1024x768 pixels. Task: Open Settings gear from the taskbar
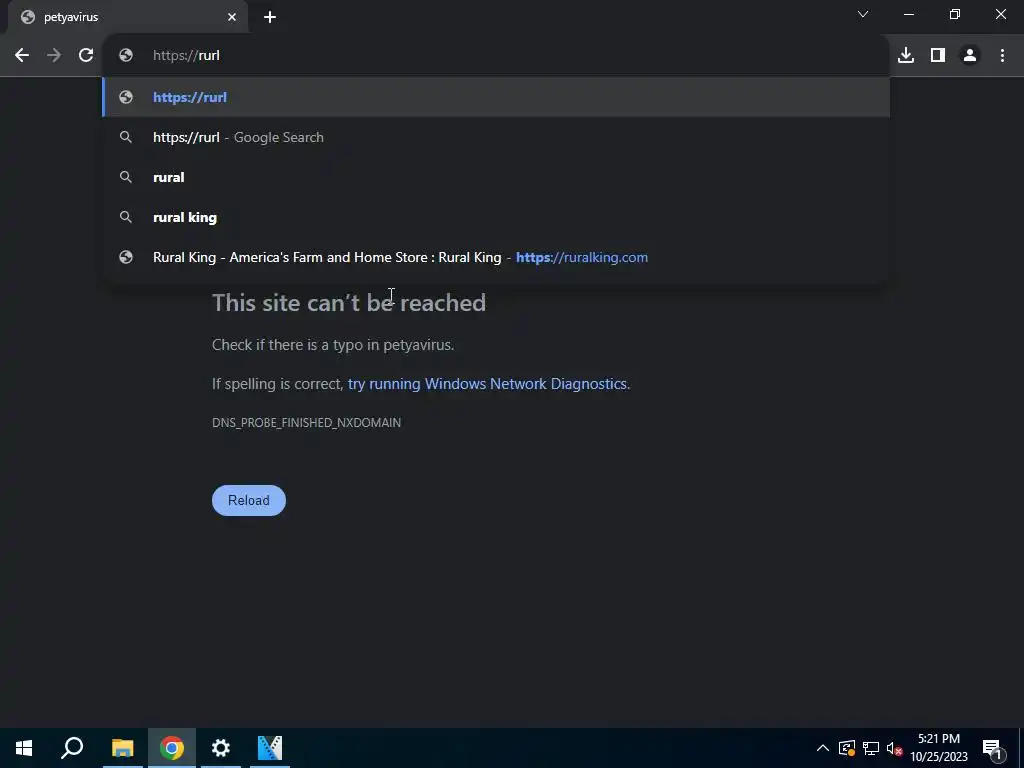point(221,748)
